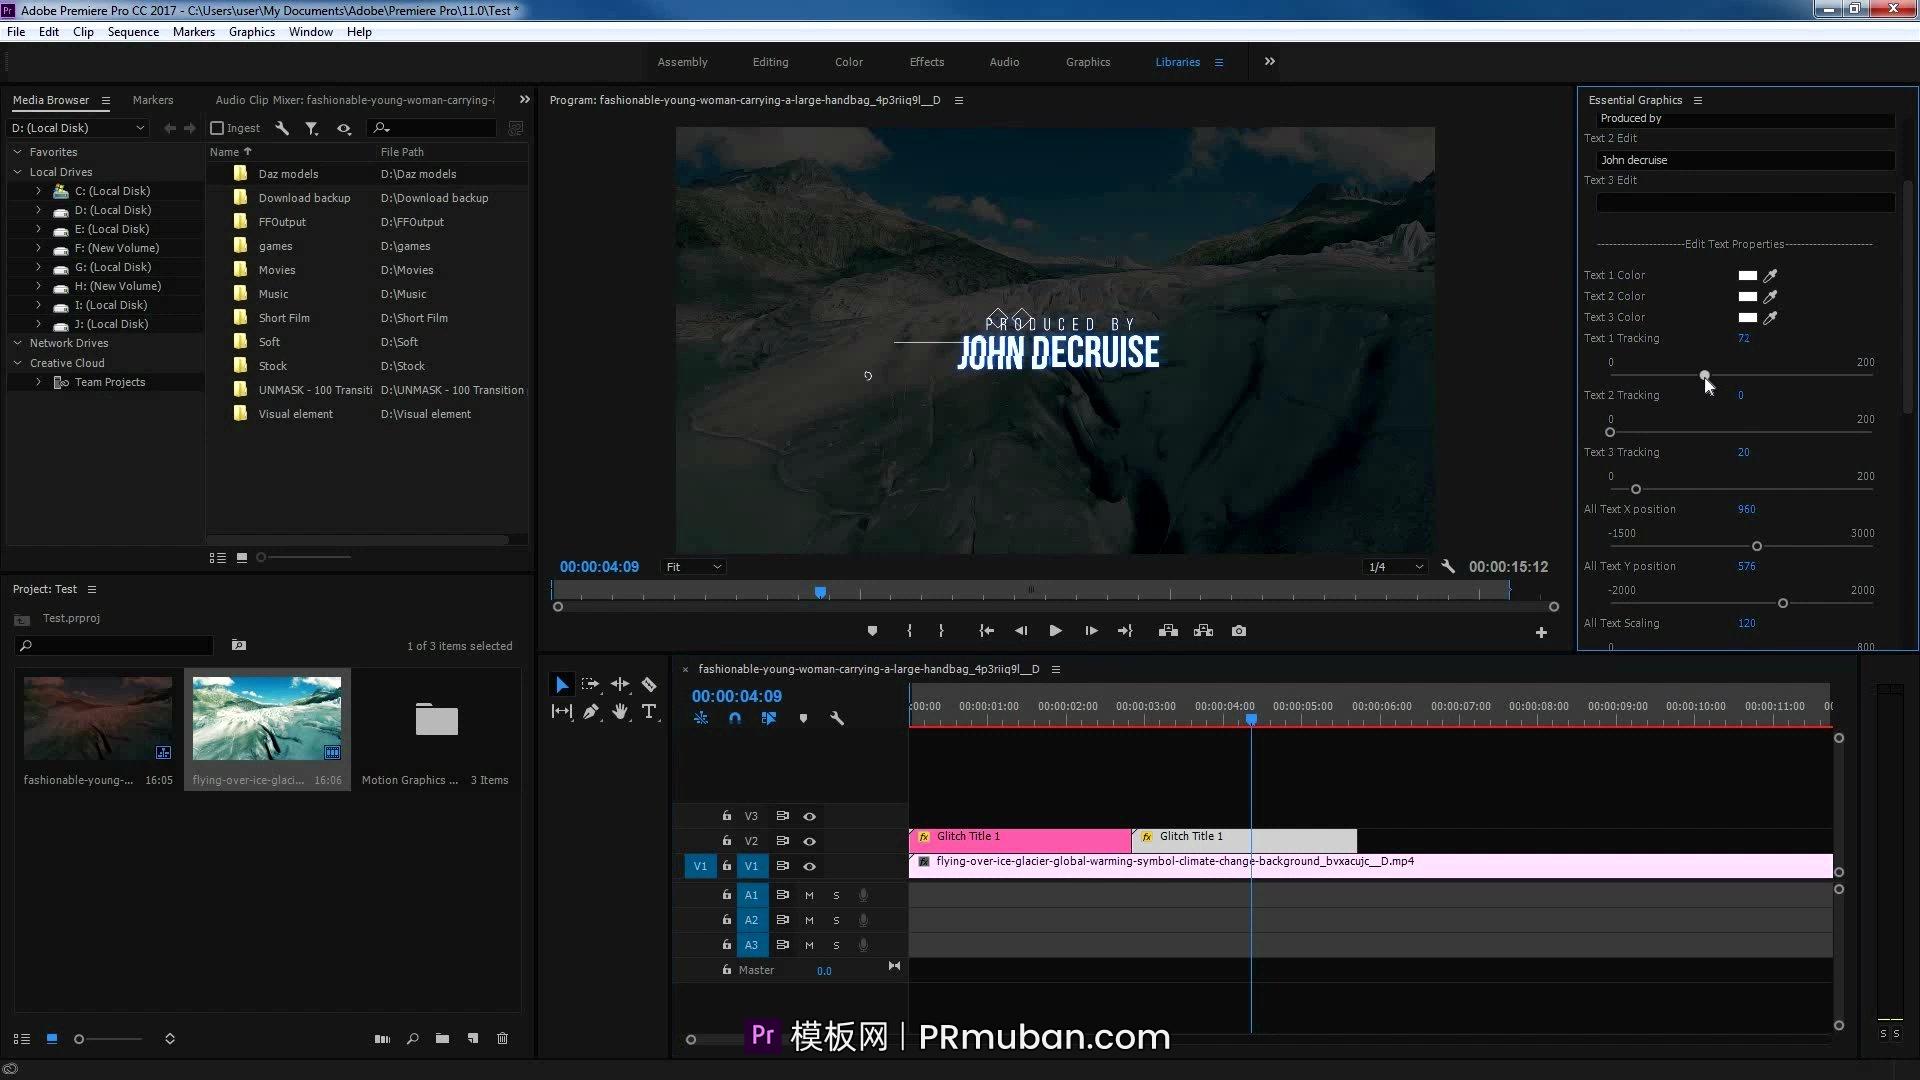The width and height of the screenshot is (1920, 1080).
Task: Open the Sequence menu
Action: coord(133,32)
